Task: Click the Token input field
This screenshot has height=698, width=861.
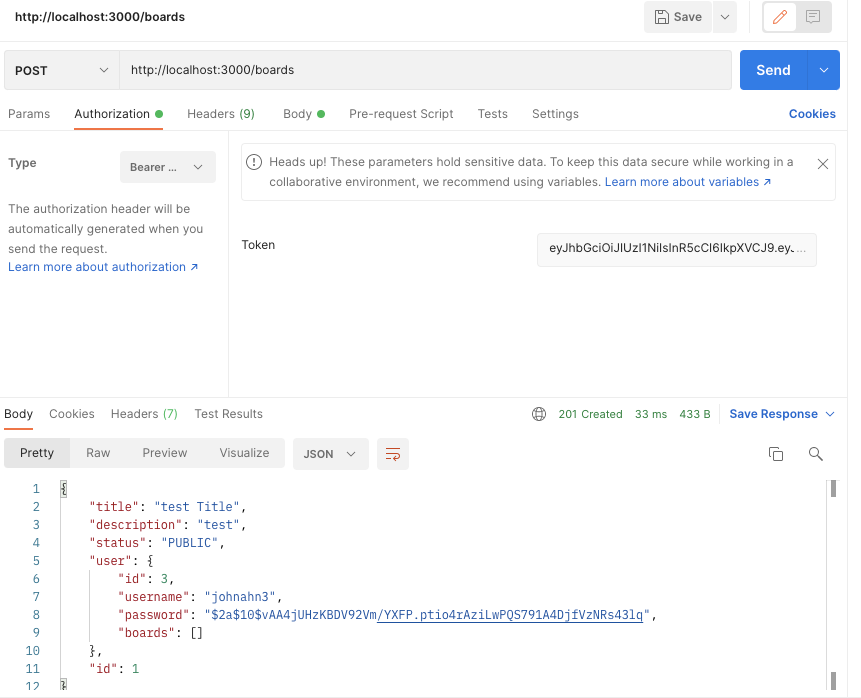Action: coord(676,250)
